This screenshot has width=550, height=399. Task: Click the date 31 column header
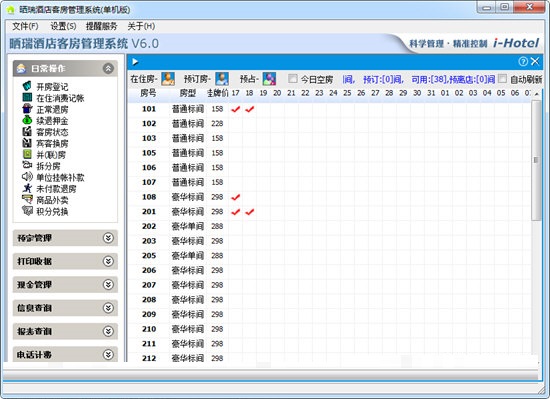point(431,93)
